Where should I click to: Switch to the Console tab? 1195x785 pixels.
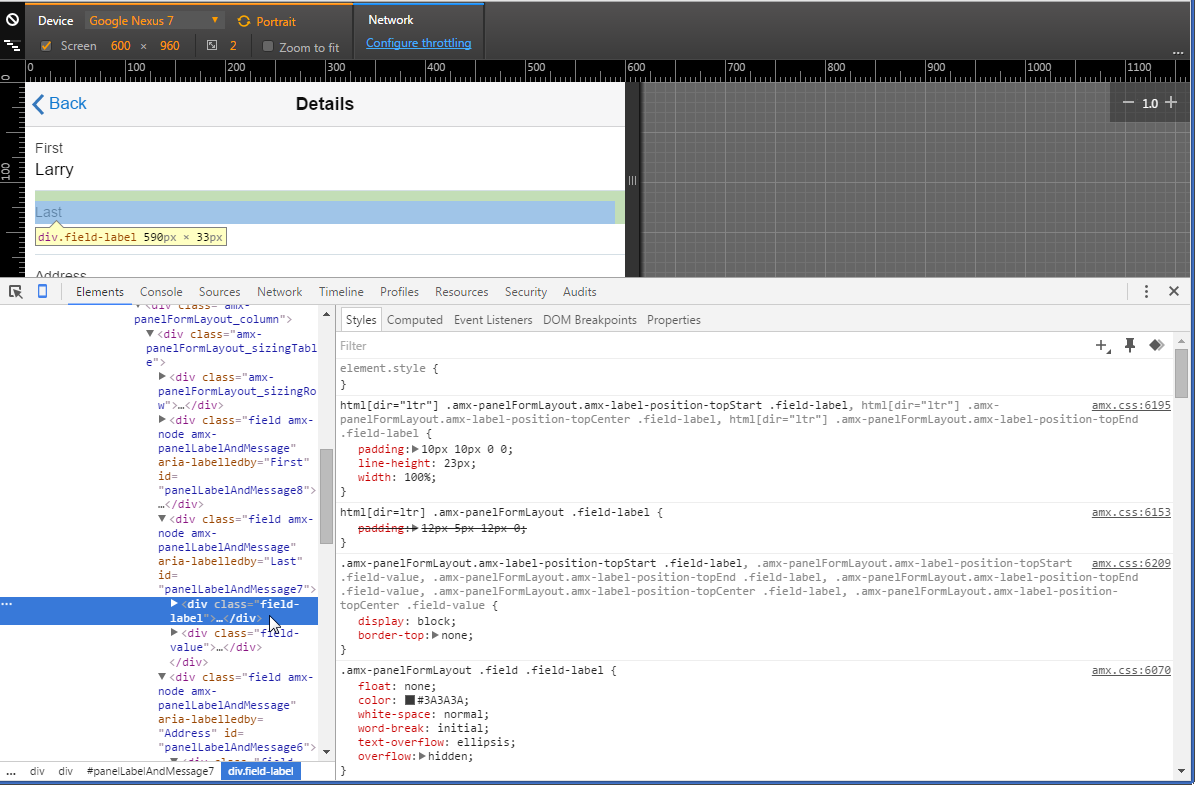161,292
